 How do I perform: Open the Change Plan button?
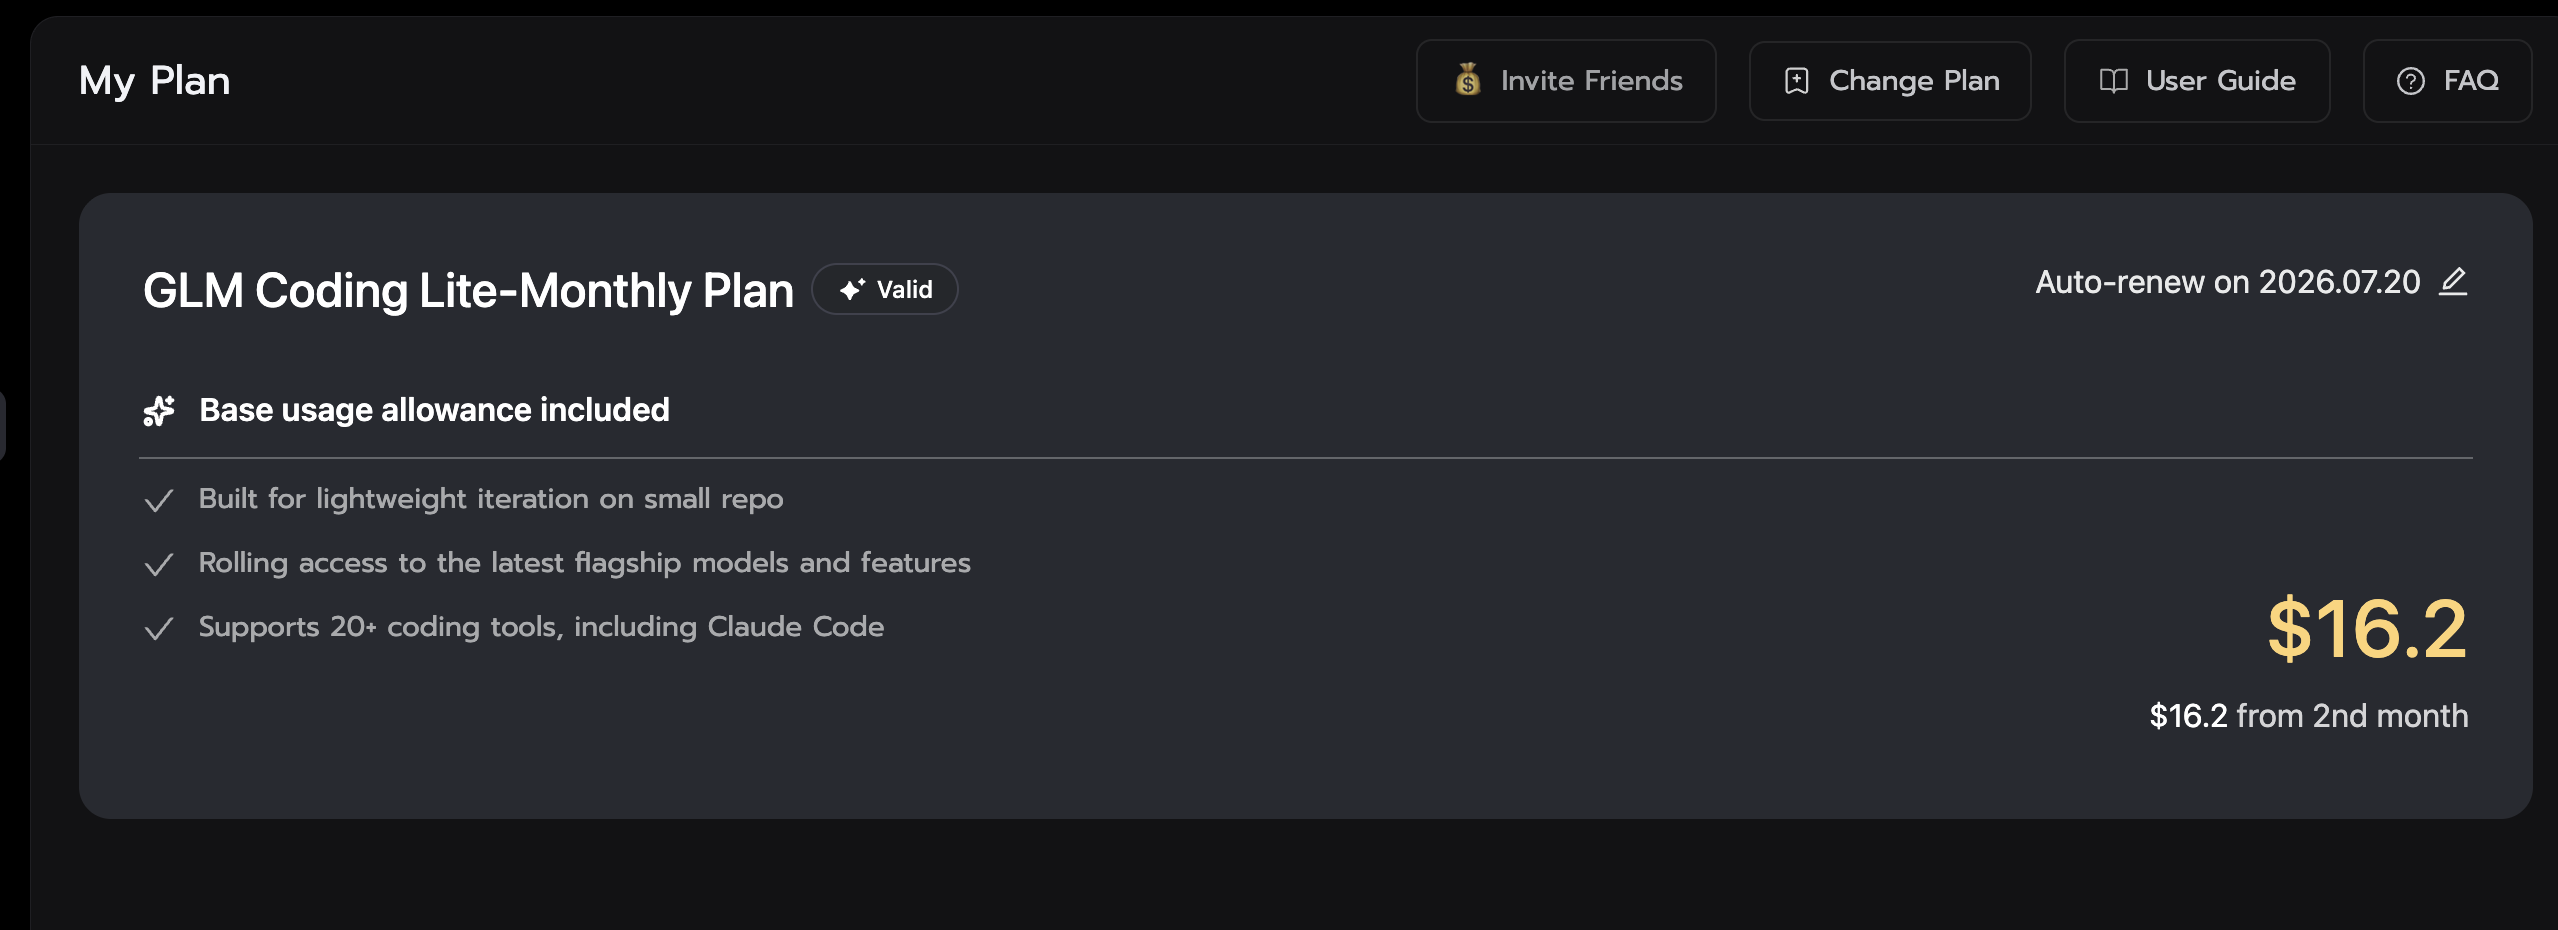[x=1889, y=81]
